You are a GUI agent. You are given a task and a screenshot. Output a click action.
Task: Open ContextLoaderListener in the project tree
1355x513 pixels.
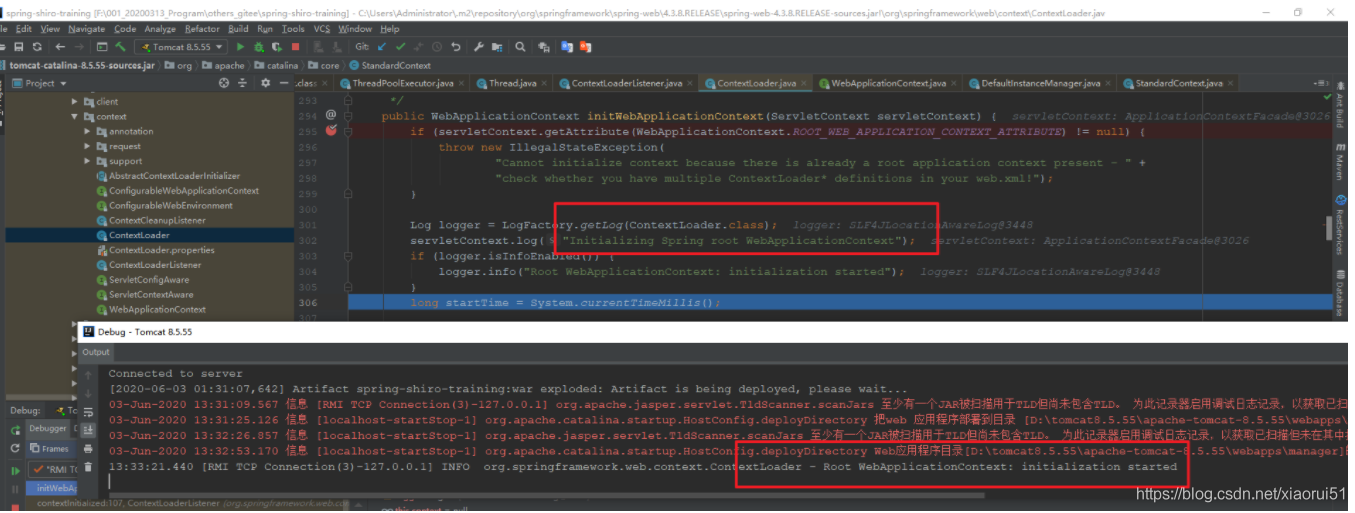pos(155,265)
